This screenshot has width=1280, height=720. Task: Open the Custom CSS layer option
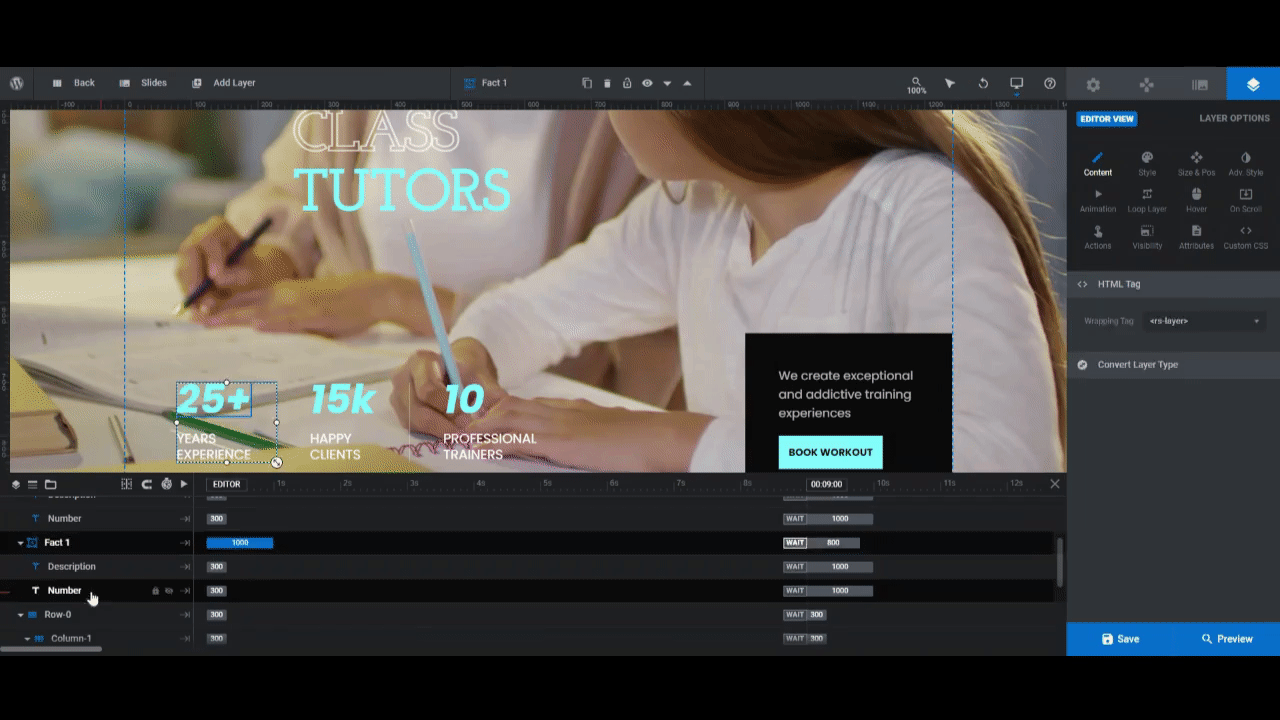pos(1246,237)
